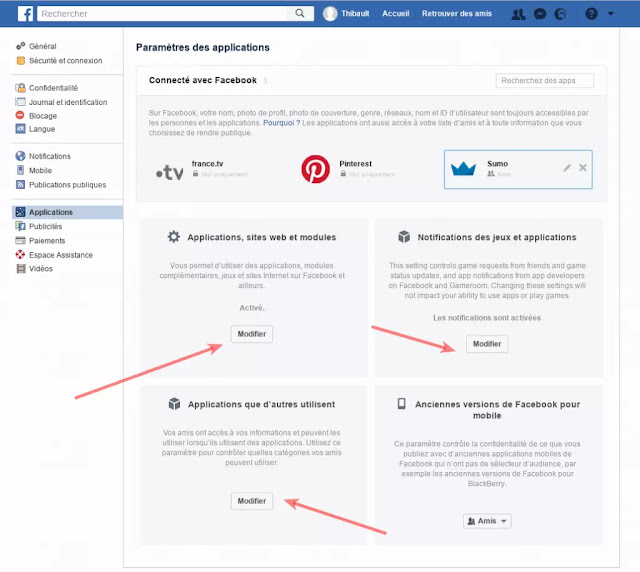
Task: Open Sécurité et connexion settings
Action: point(65,60)
